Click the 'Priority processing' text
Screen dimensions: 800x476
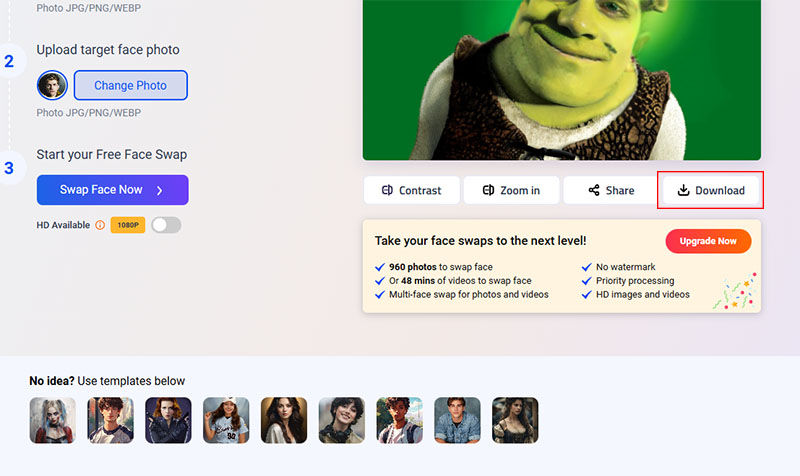635,281
